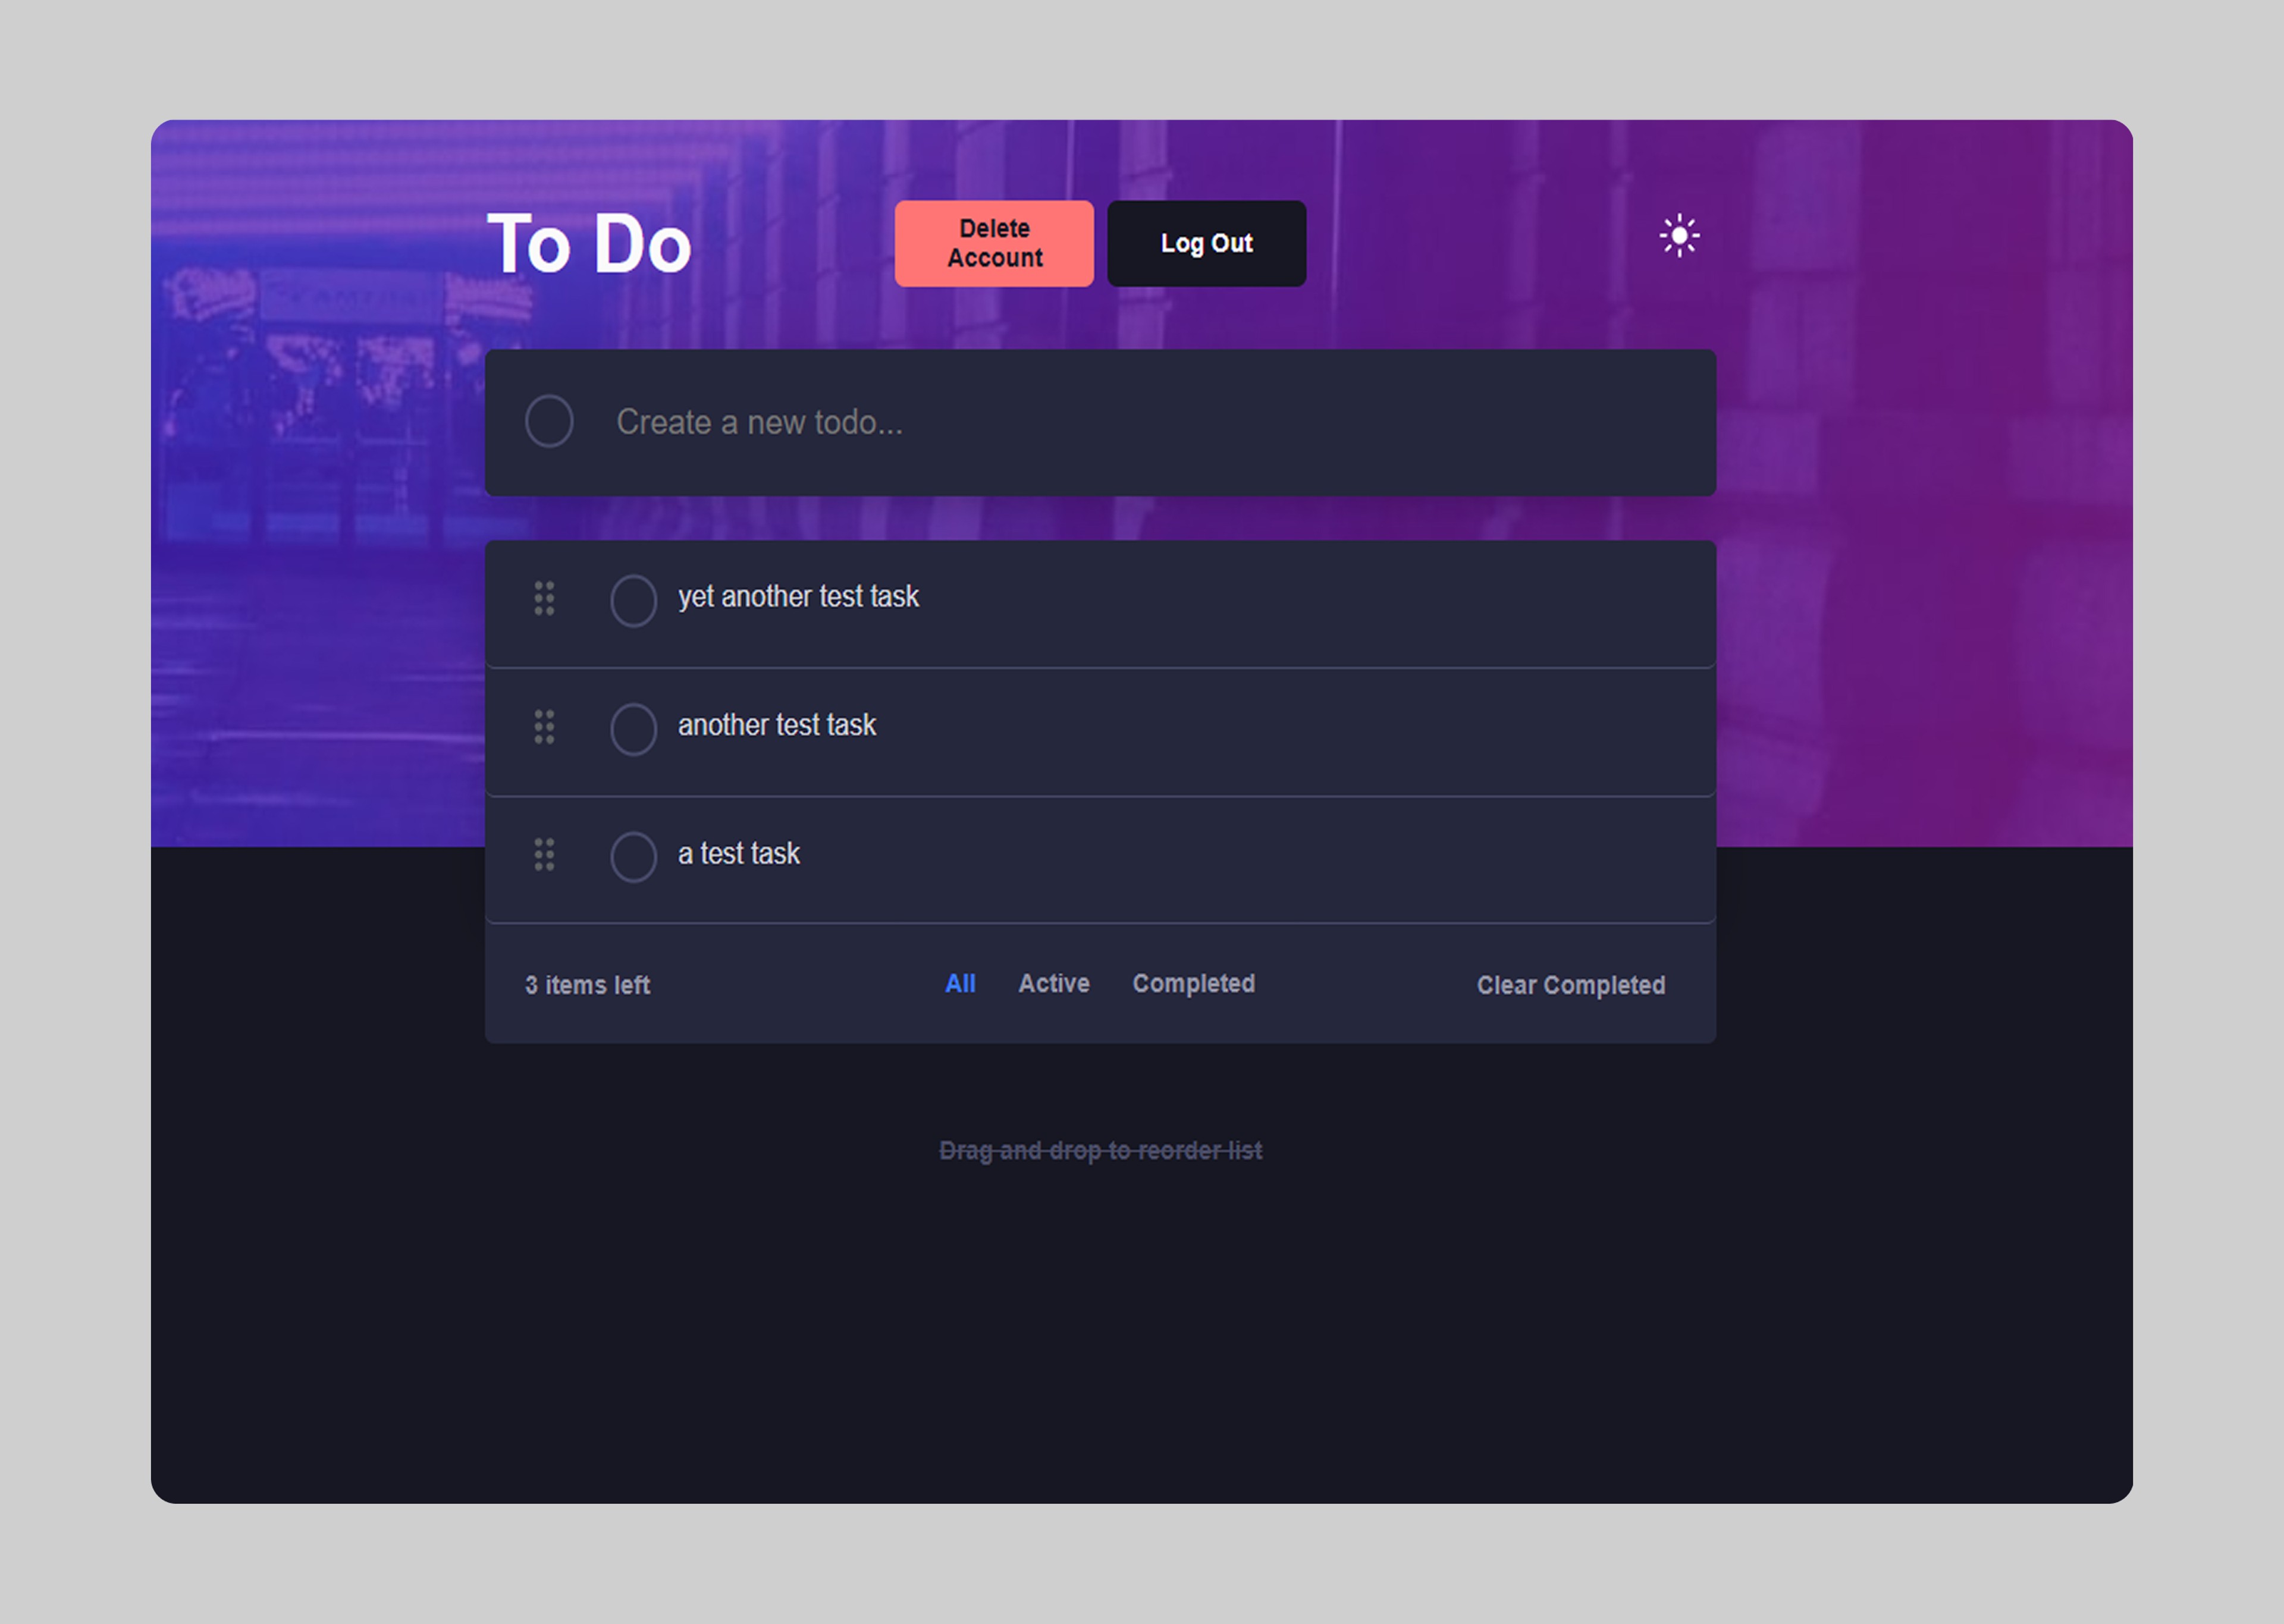Check off 'another test task'
Image resolution: width=2284 pixels, height=1624 pixels.
point(633,729)
